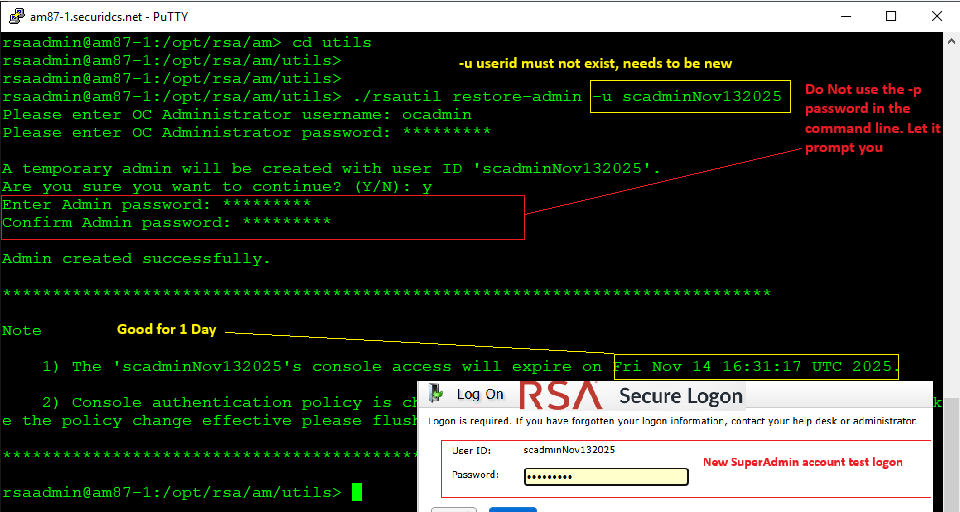The image size is (960, 512).
Task: Click the terminal scrollbar up arrow
Action: click(951, 41)
